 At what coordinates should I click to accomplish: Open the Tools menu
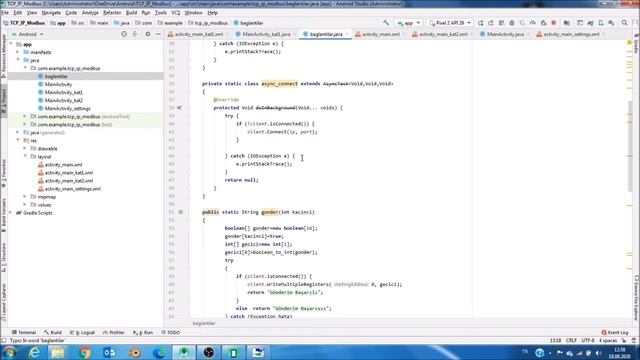pyautogui.click(x=161, y=13)
